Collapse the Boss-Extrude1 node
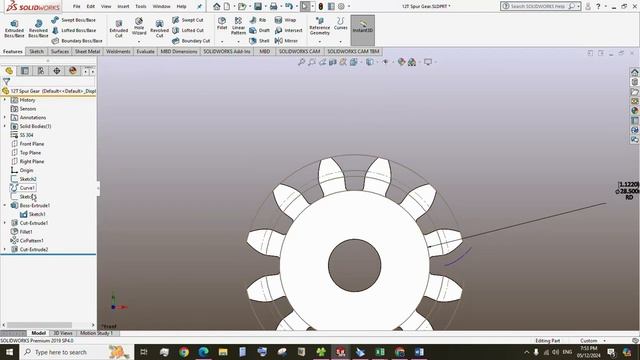Image resolution: width=640 pixels, height=360 pixels. click(5, 205)
